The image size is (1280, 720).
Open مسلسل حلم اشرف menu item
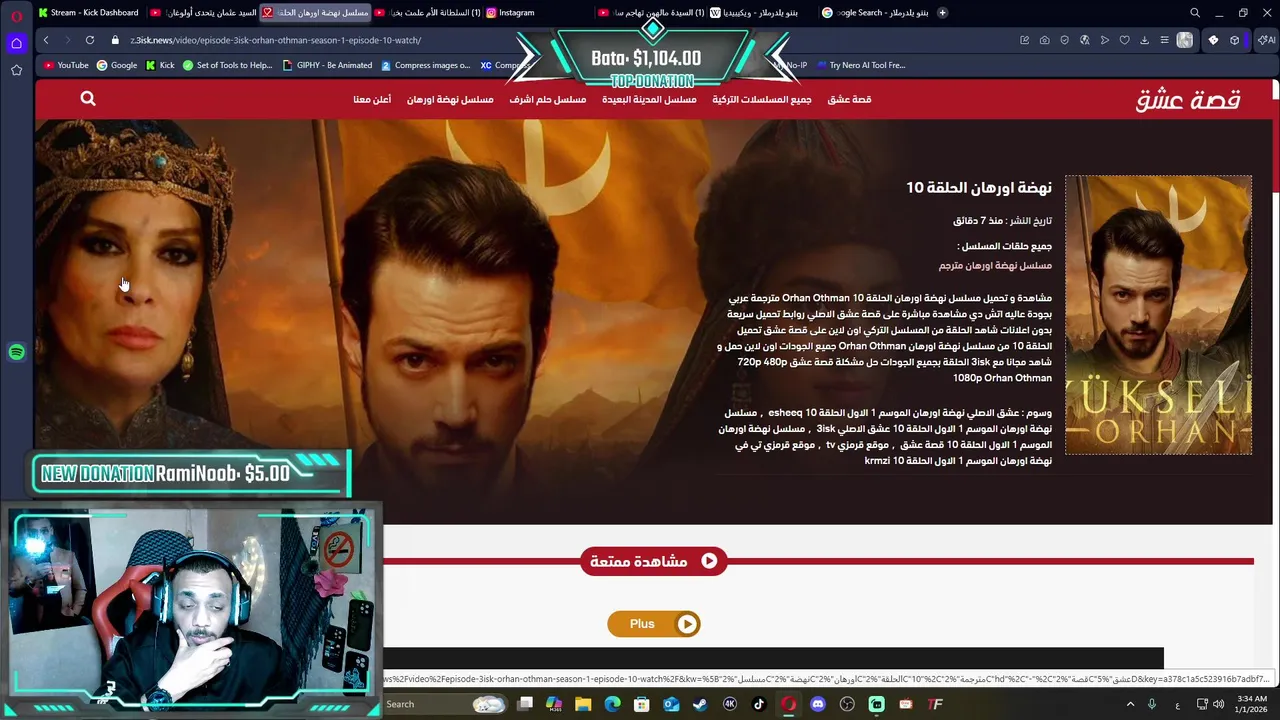tap(547, 99)
